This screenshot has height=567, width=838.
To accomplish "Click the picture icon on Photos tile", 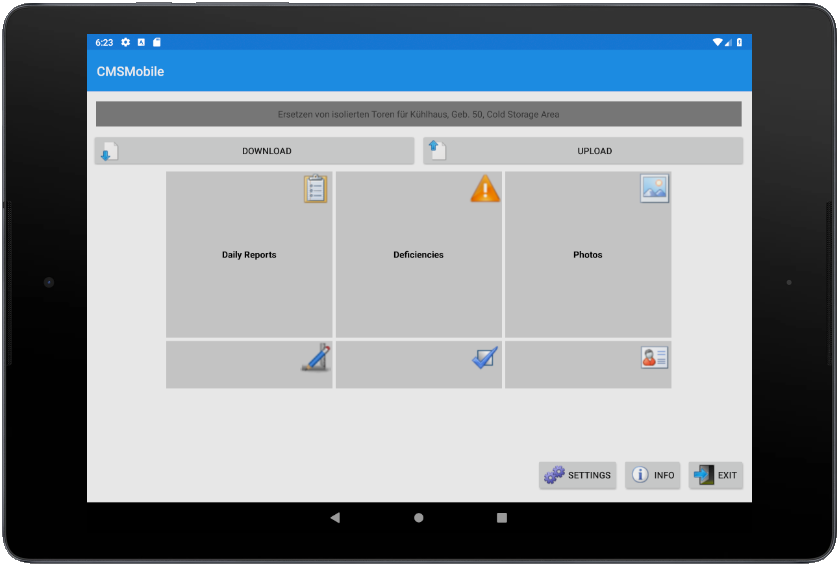I will 654,189.
